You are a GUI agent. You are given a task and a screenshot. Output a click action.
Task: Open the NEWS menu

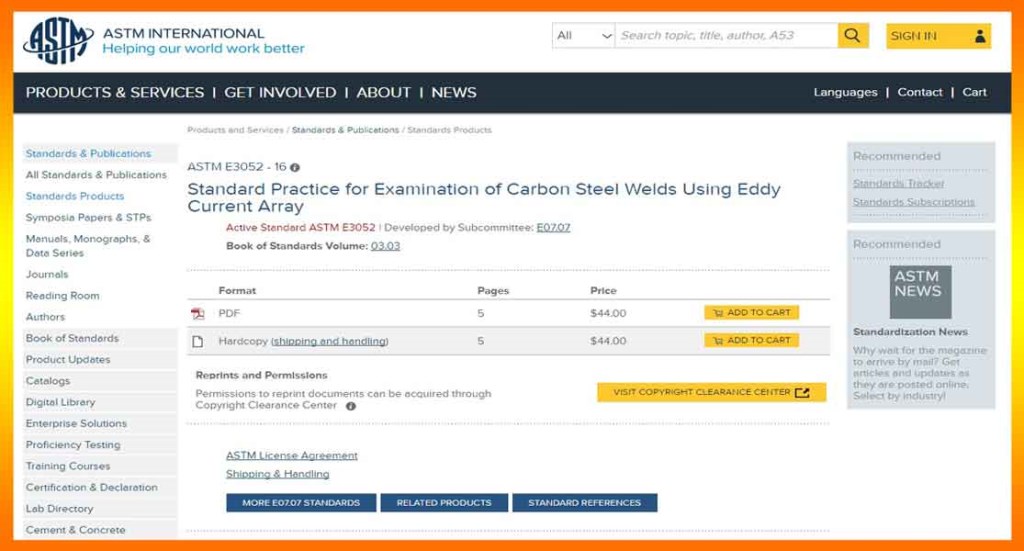point(454,93)
